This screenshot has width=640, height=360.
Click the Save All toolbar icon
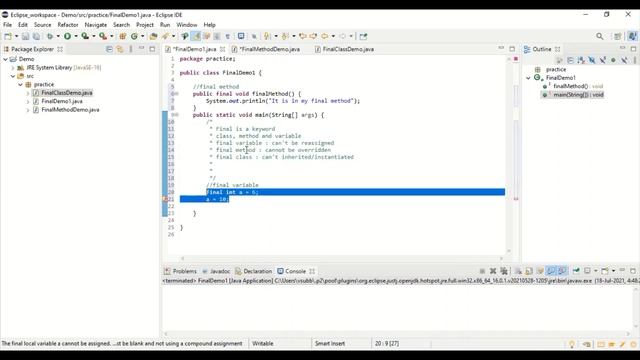click(36, 36)
